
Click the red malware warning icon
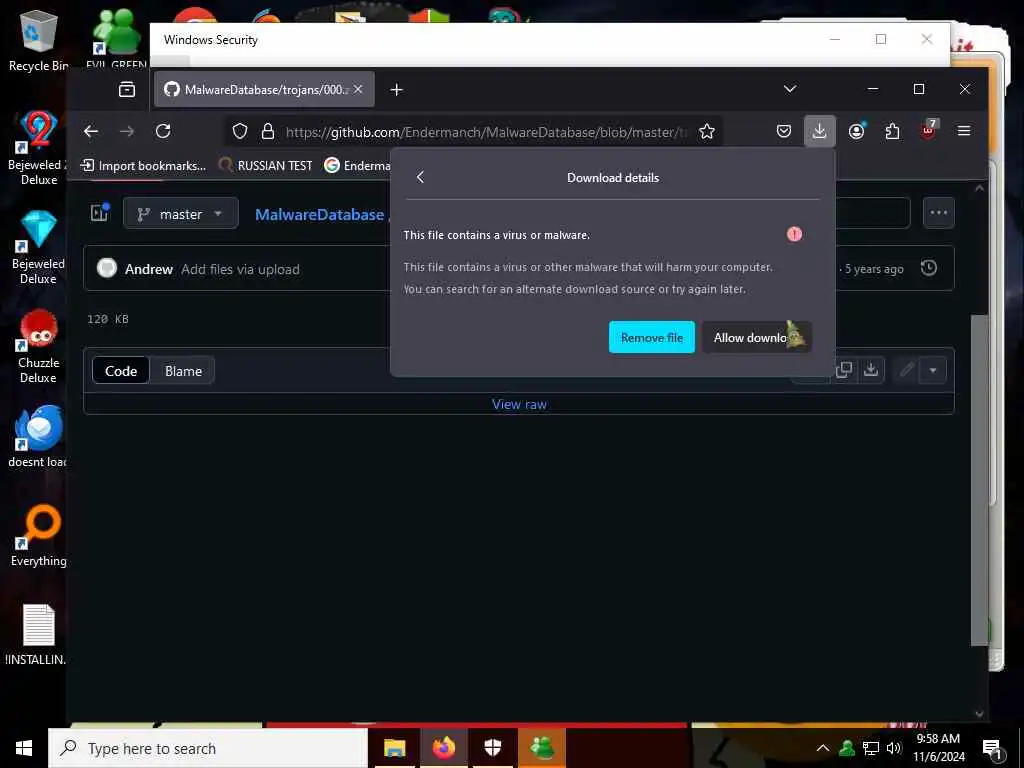tap(794, 234)
